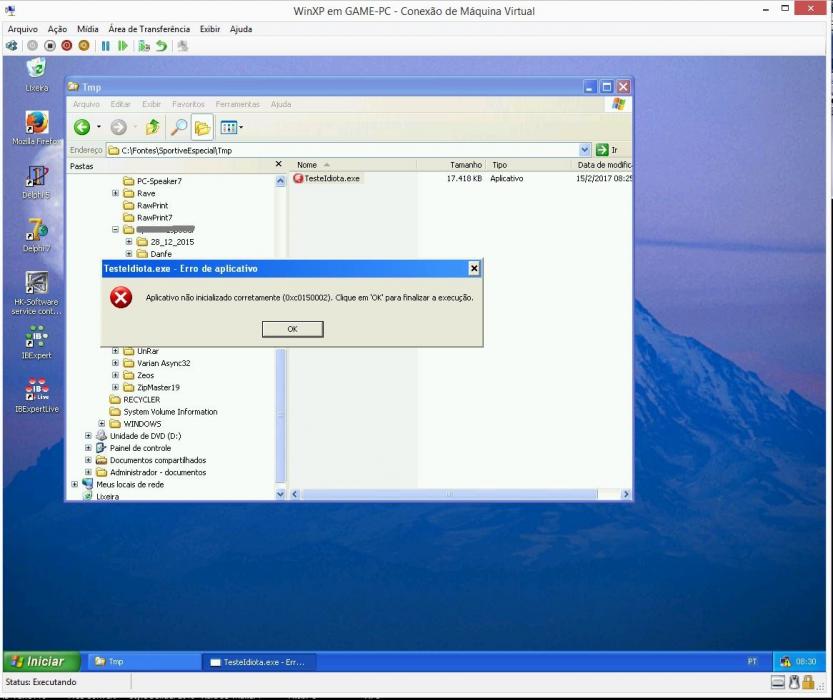Toggle the Folders pane toolbar button
The height and width of the screenshot is (700, 833).
[x=202, y=127]
